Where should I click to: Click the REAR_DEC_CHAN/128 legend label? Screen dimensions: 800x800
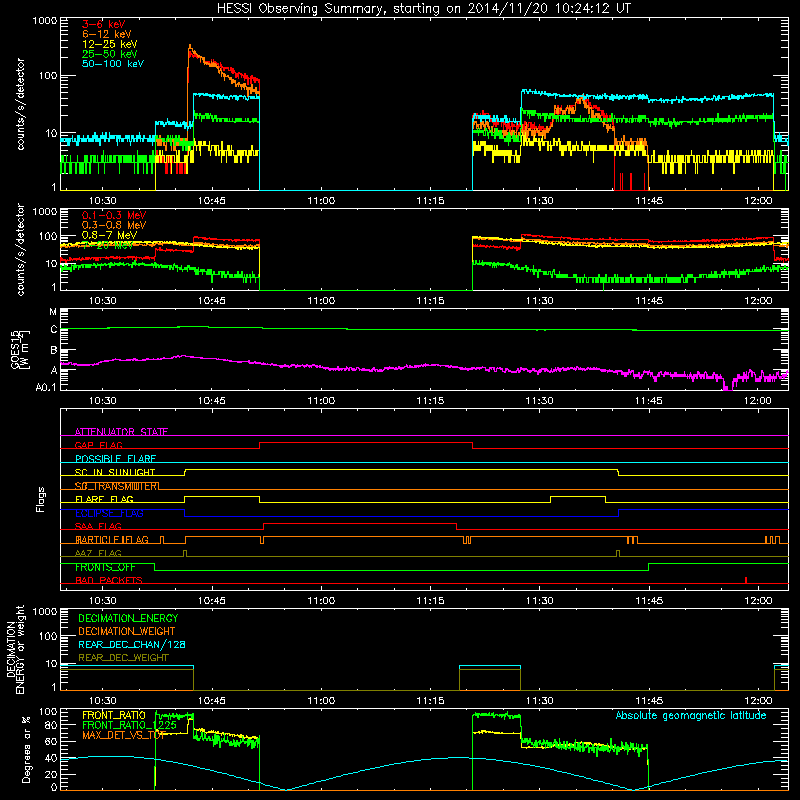click(x=132, y=644)
